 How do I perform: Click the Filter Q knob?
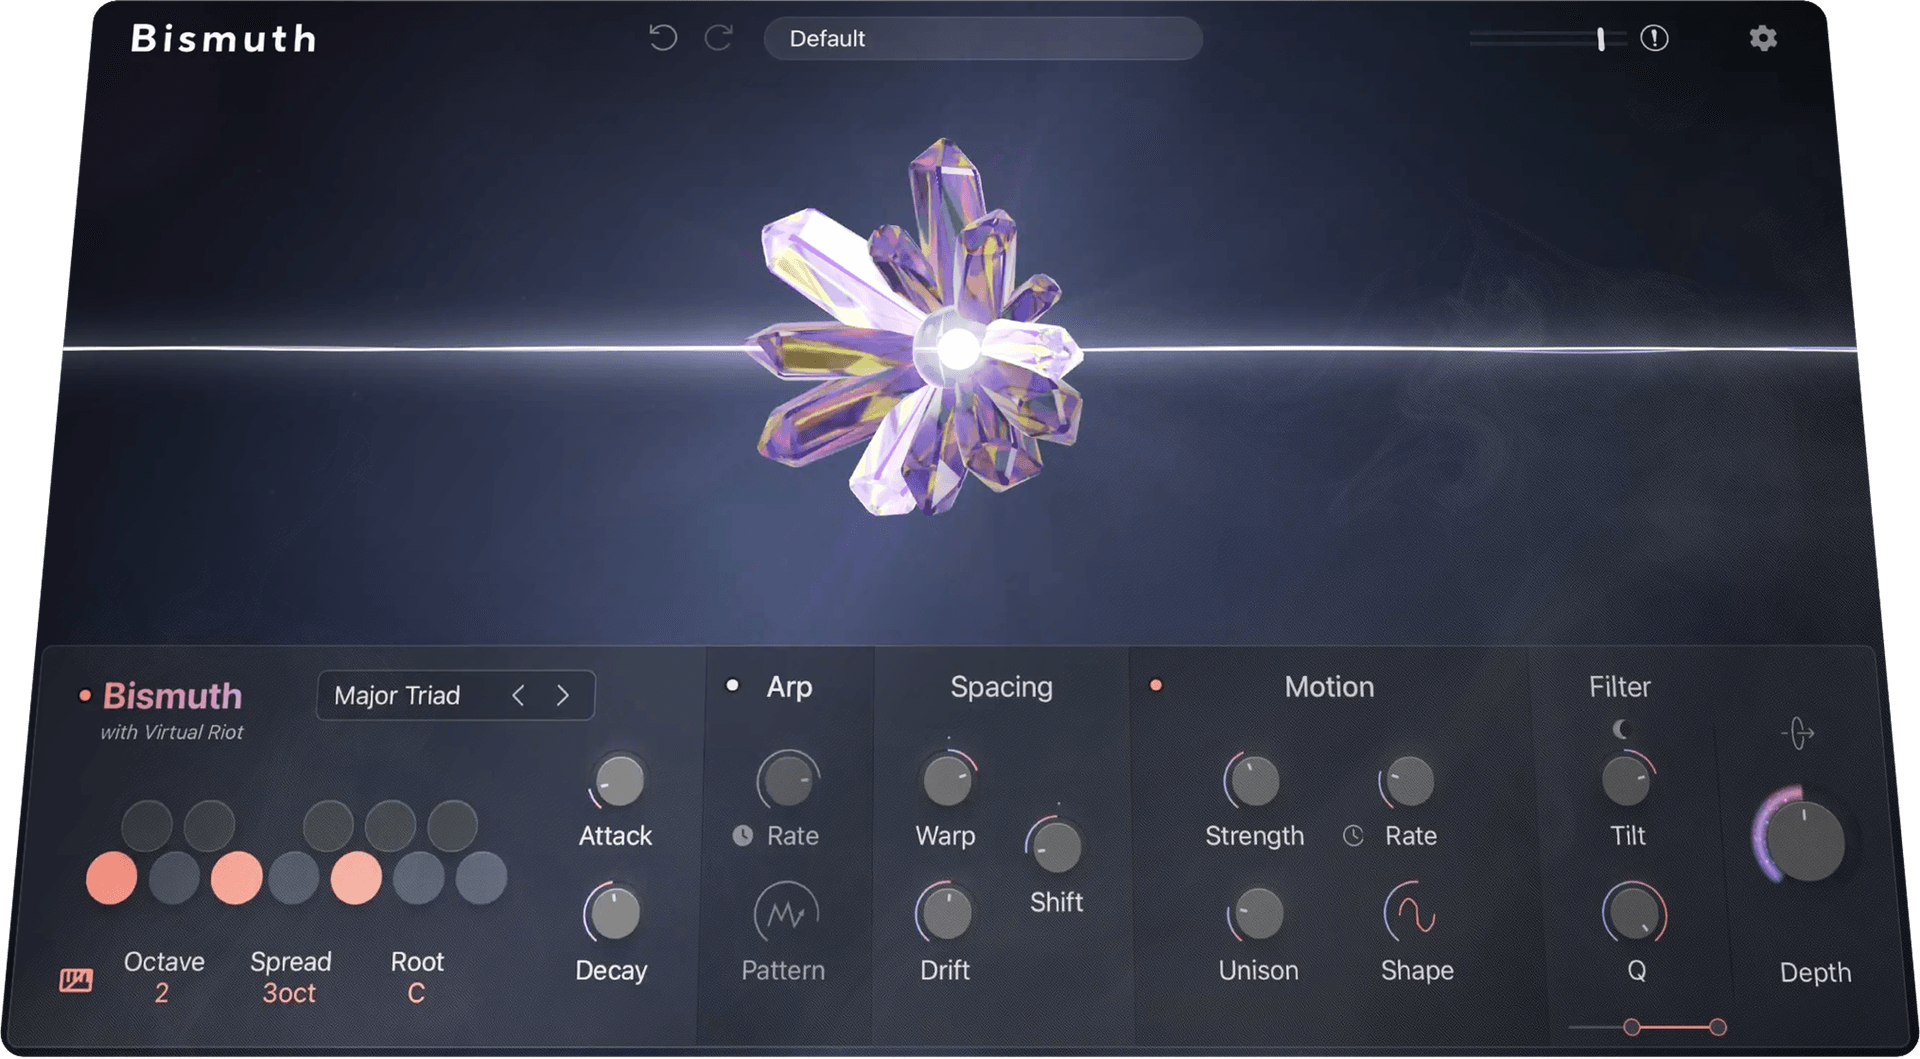click(1634, 913)
